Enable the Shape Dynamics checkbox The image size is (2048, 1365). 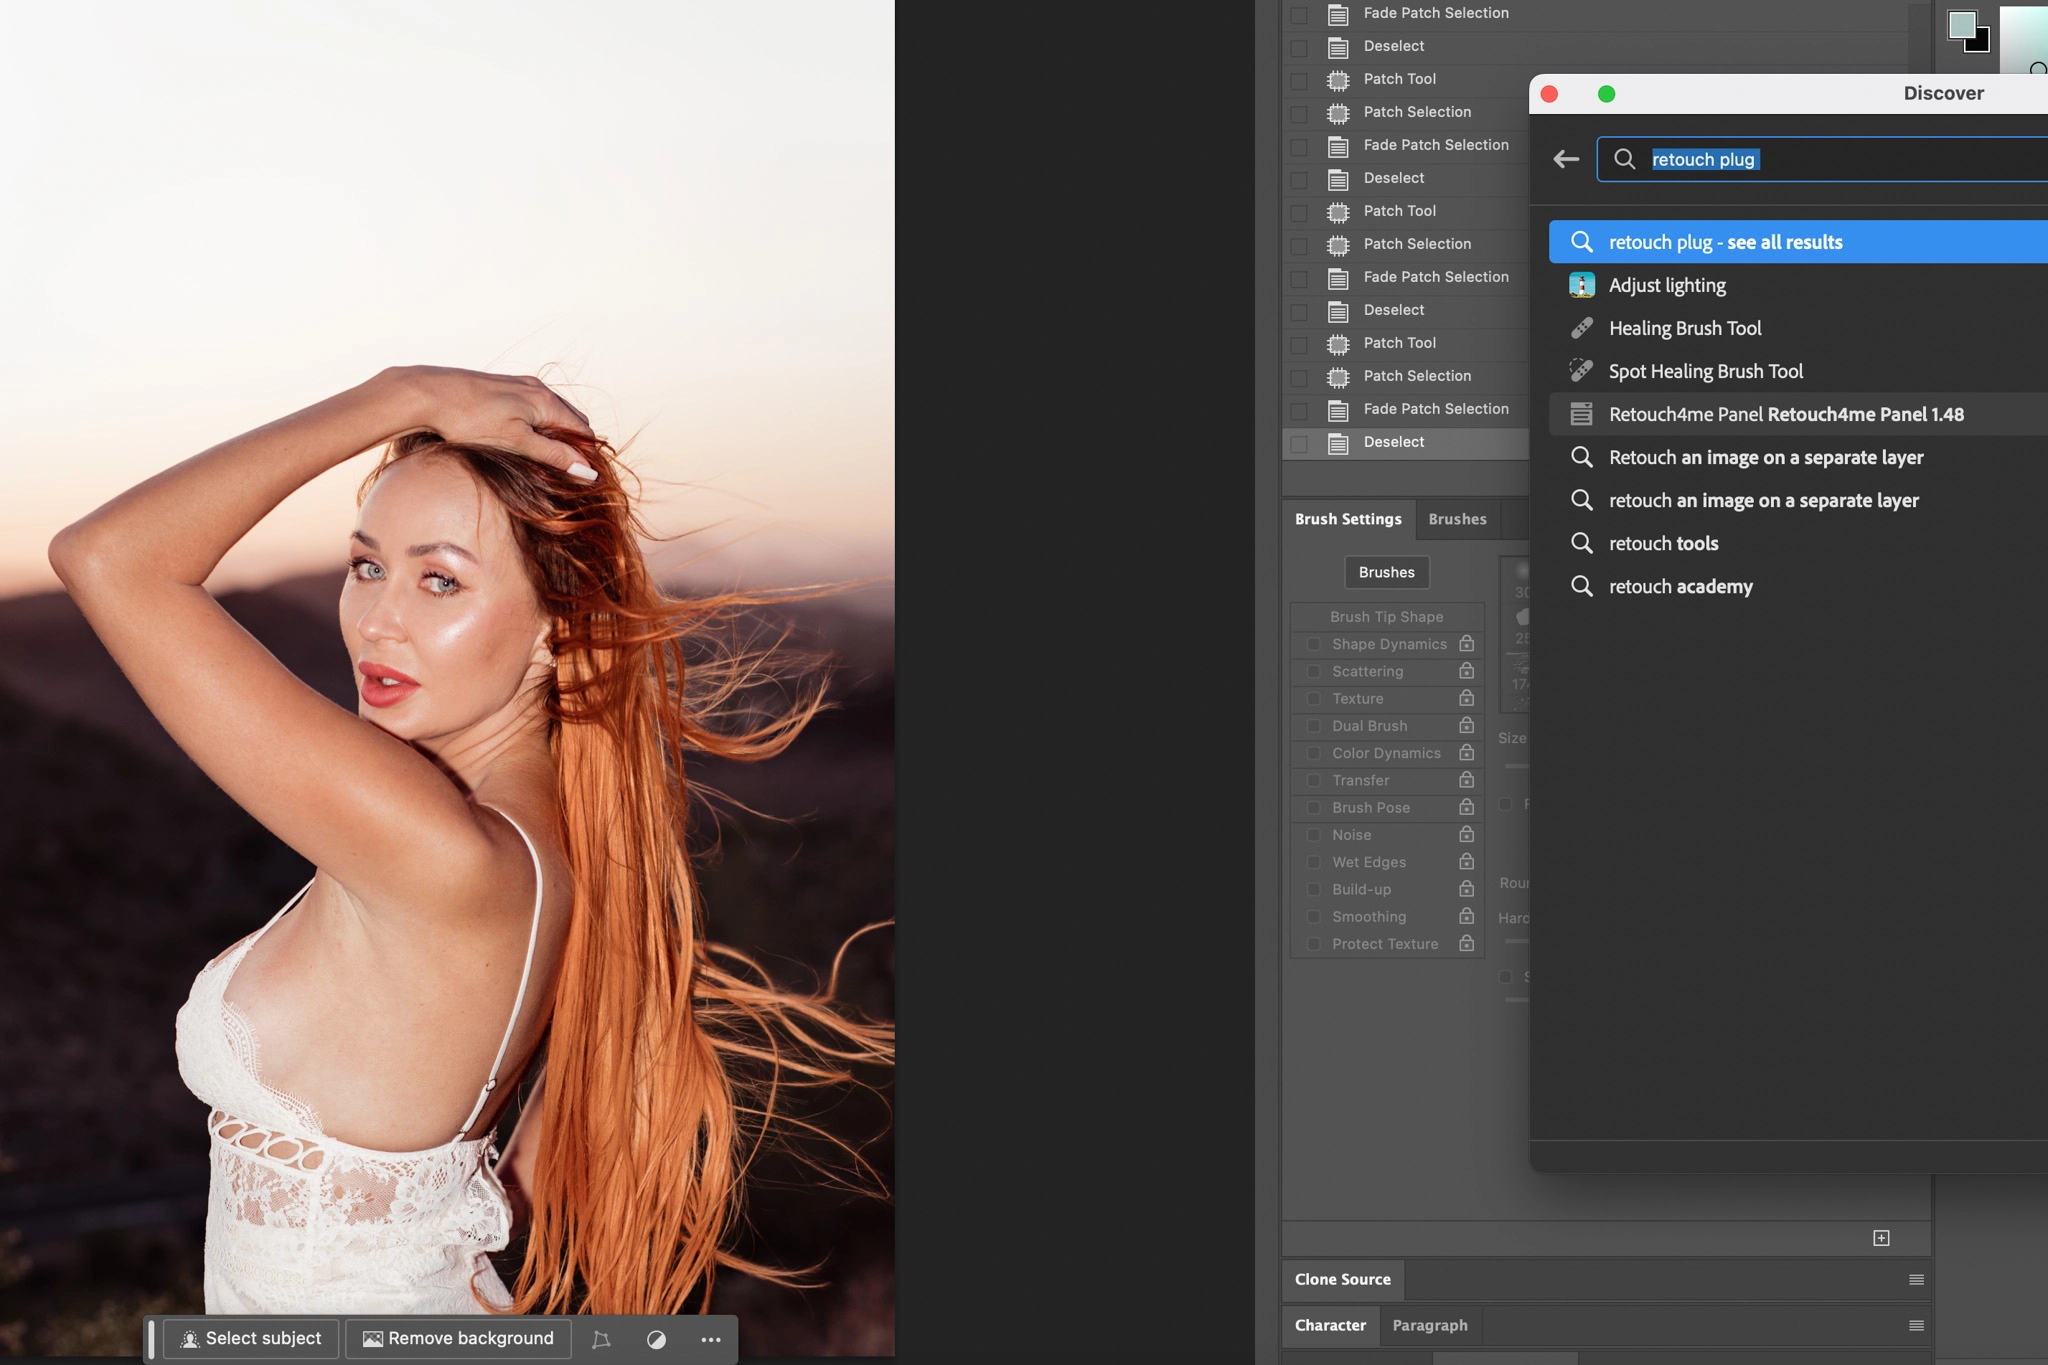pos(1313,644)
